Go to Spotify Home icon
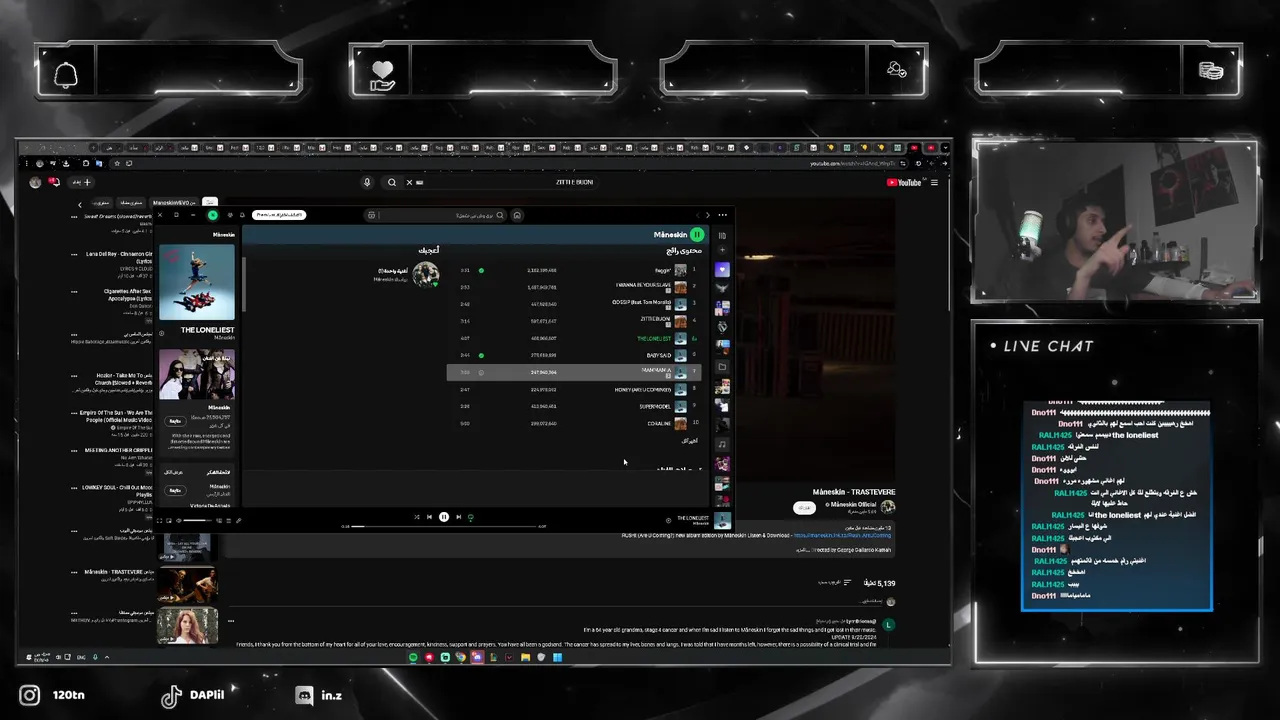Screen dimensions: 1280x720 pos(517,215)
